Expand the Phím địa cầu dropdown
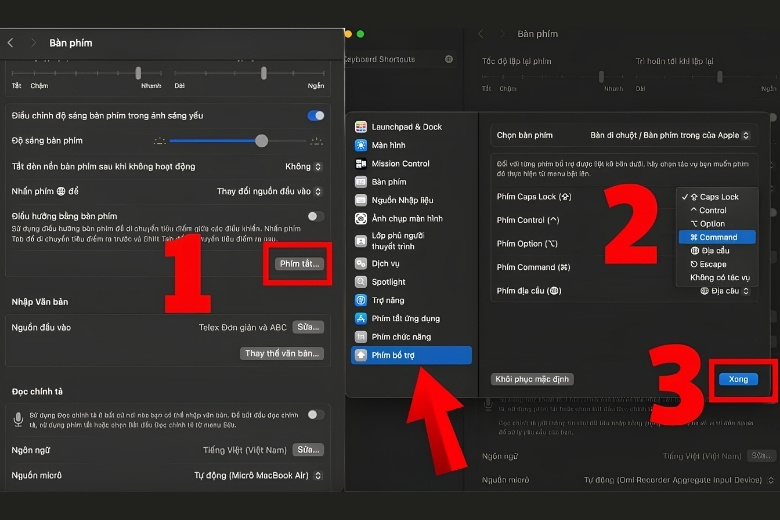This screenshot has width=780, height=520. point(725,291)
